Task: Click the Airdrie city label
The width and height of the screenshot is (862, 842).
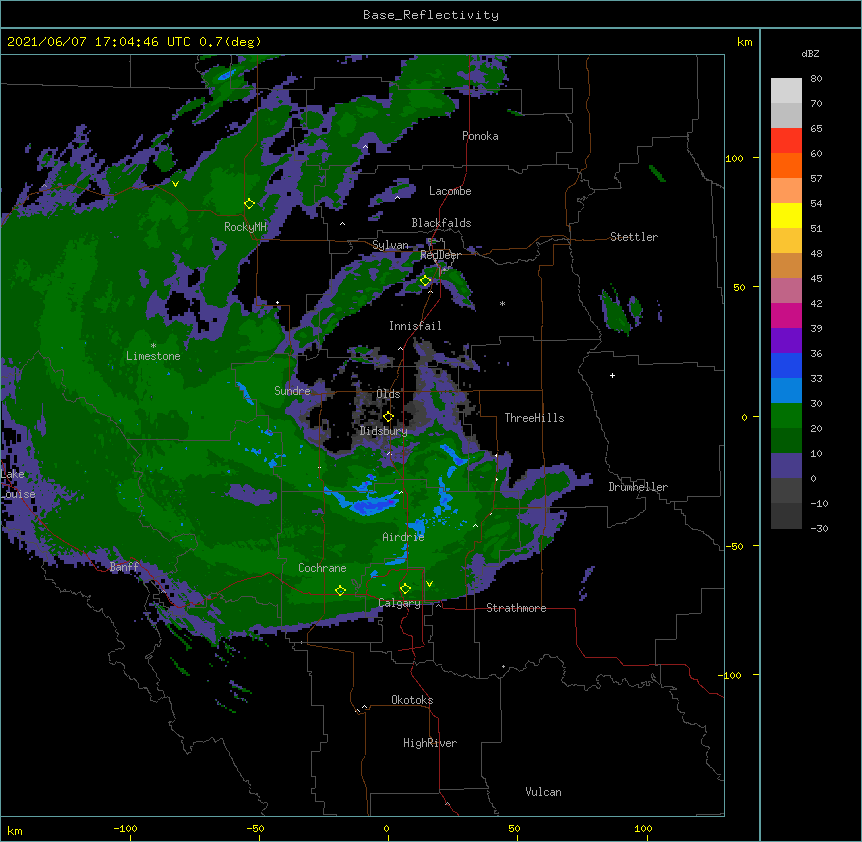Action: 403,537
